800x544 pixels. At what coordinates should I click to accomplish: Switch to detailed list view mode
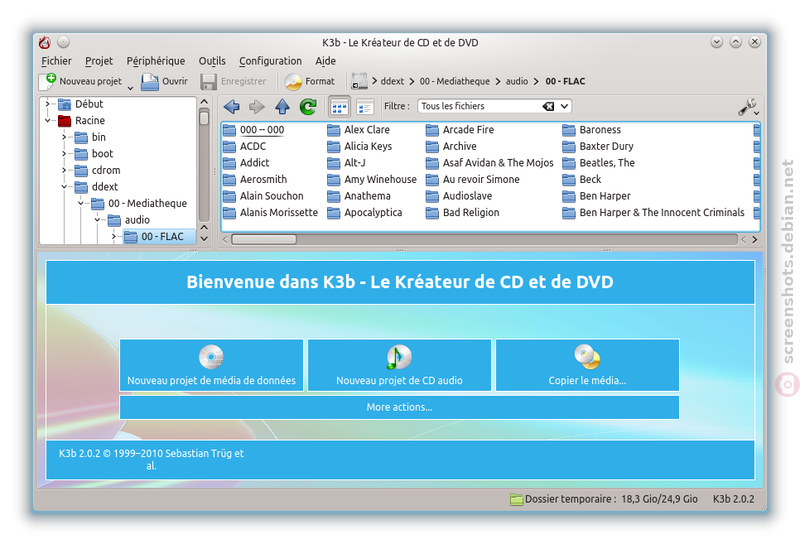365,107
